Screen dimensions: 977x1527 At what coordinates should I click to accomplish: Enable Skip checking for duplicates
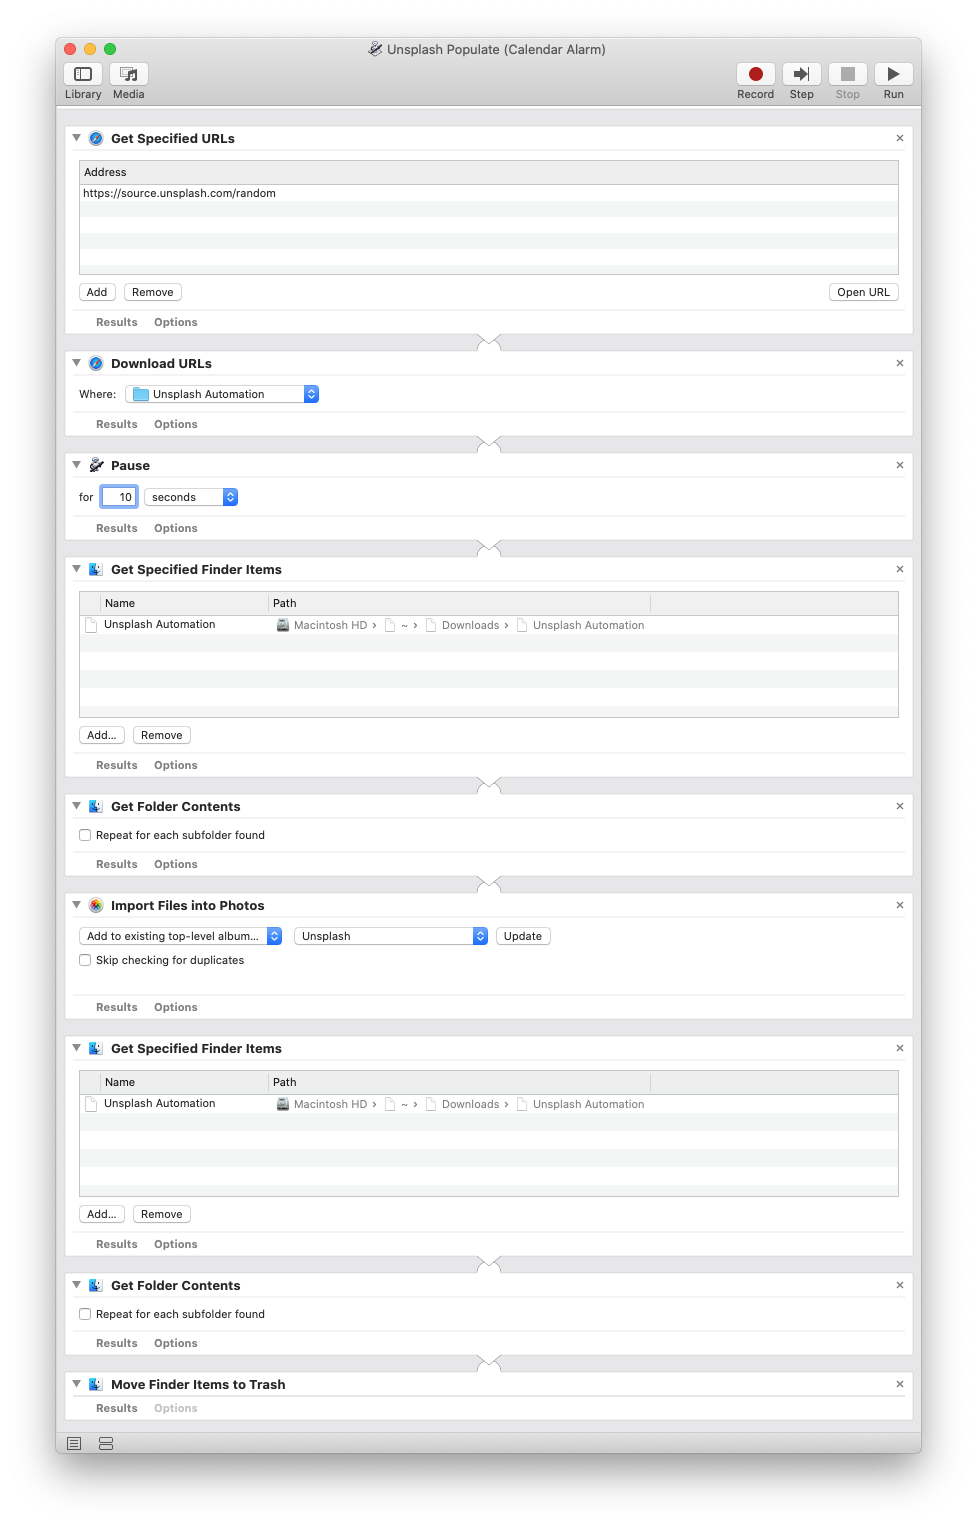click(x=85, y=959)
